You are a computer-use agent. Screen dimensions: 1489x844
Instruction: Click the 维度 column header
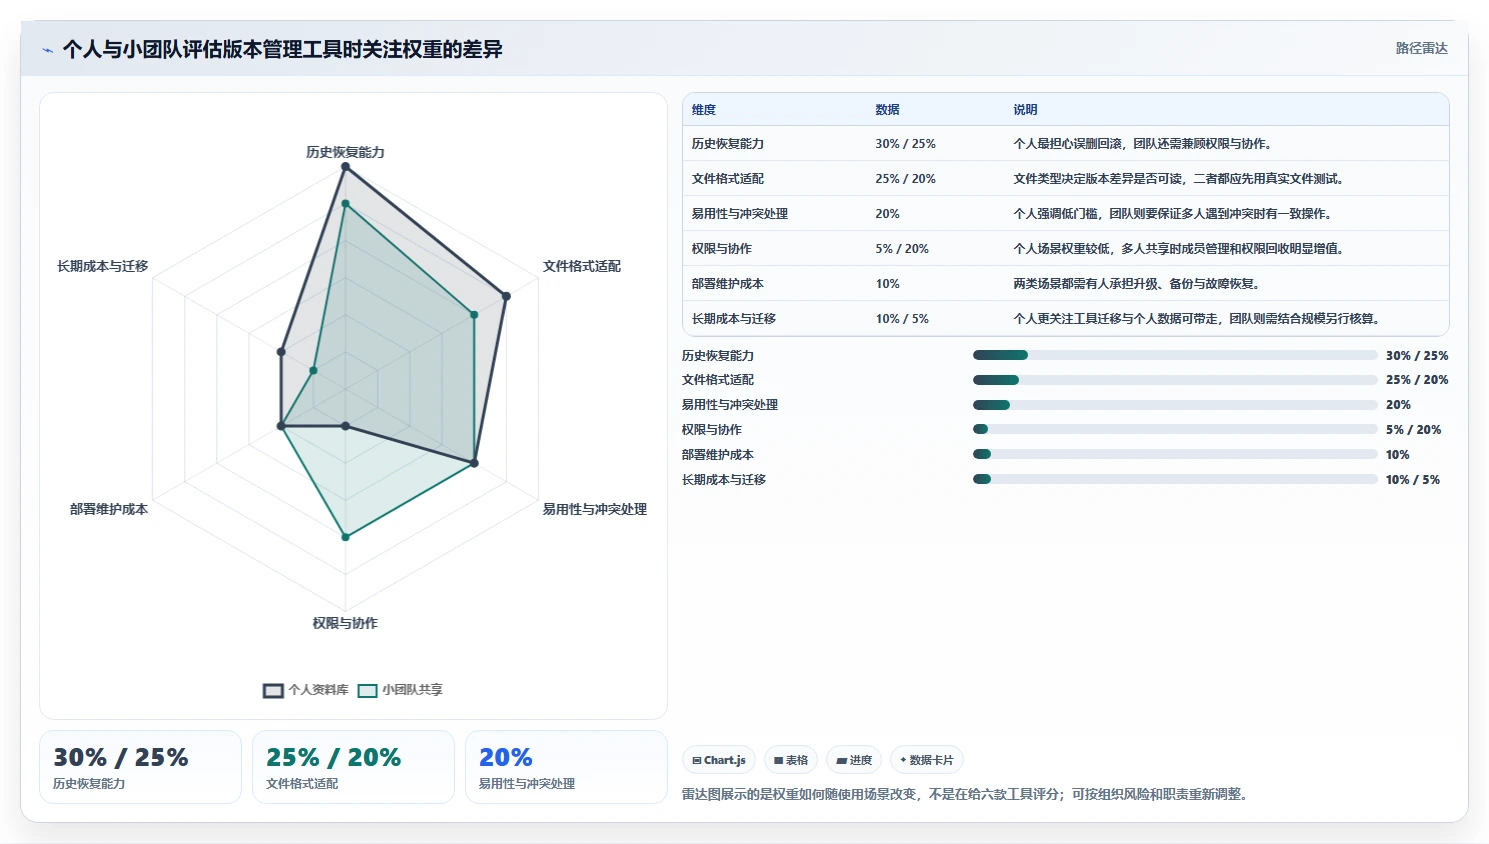703,110
